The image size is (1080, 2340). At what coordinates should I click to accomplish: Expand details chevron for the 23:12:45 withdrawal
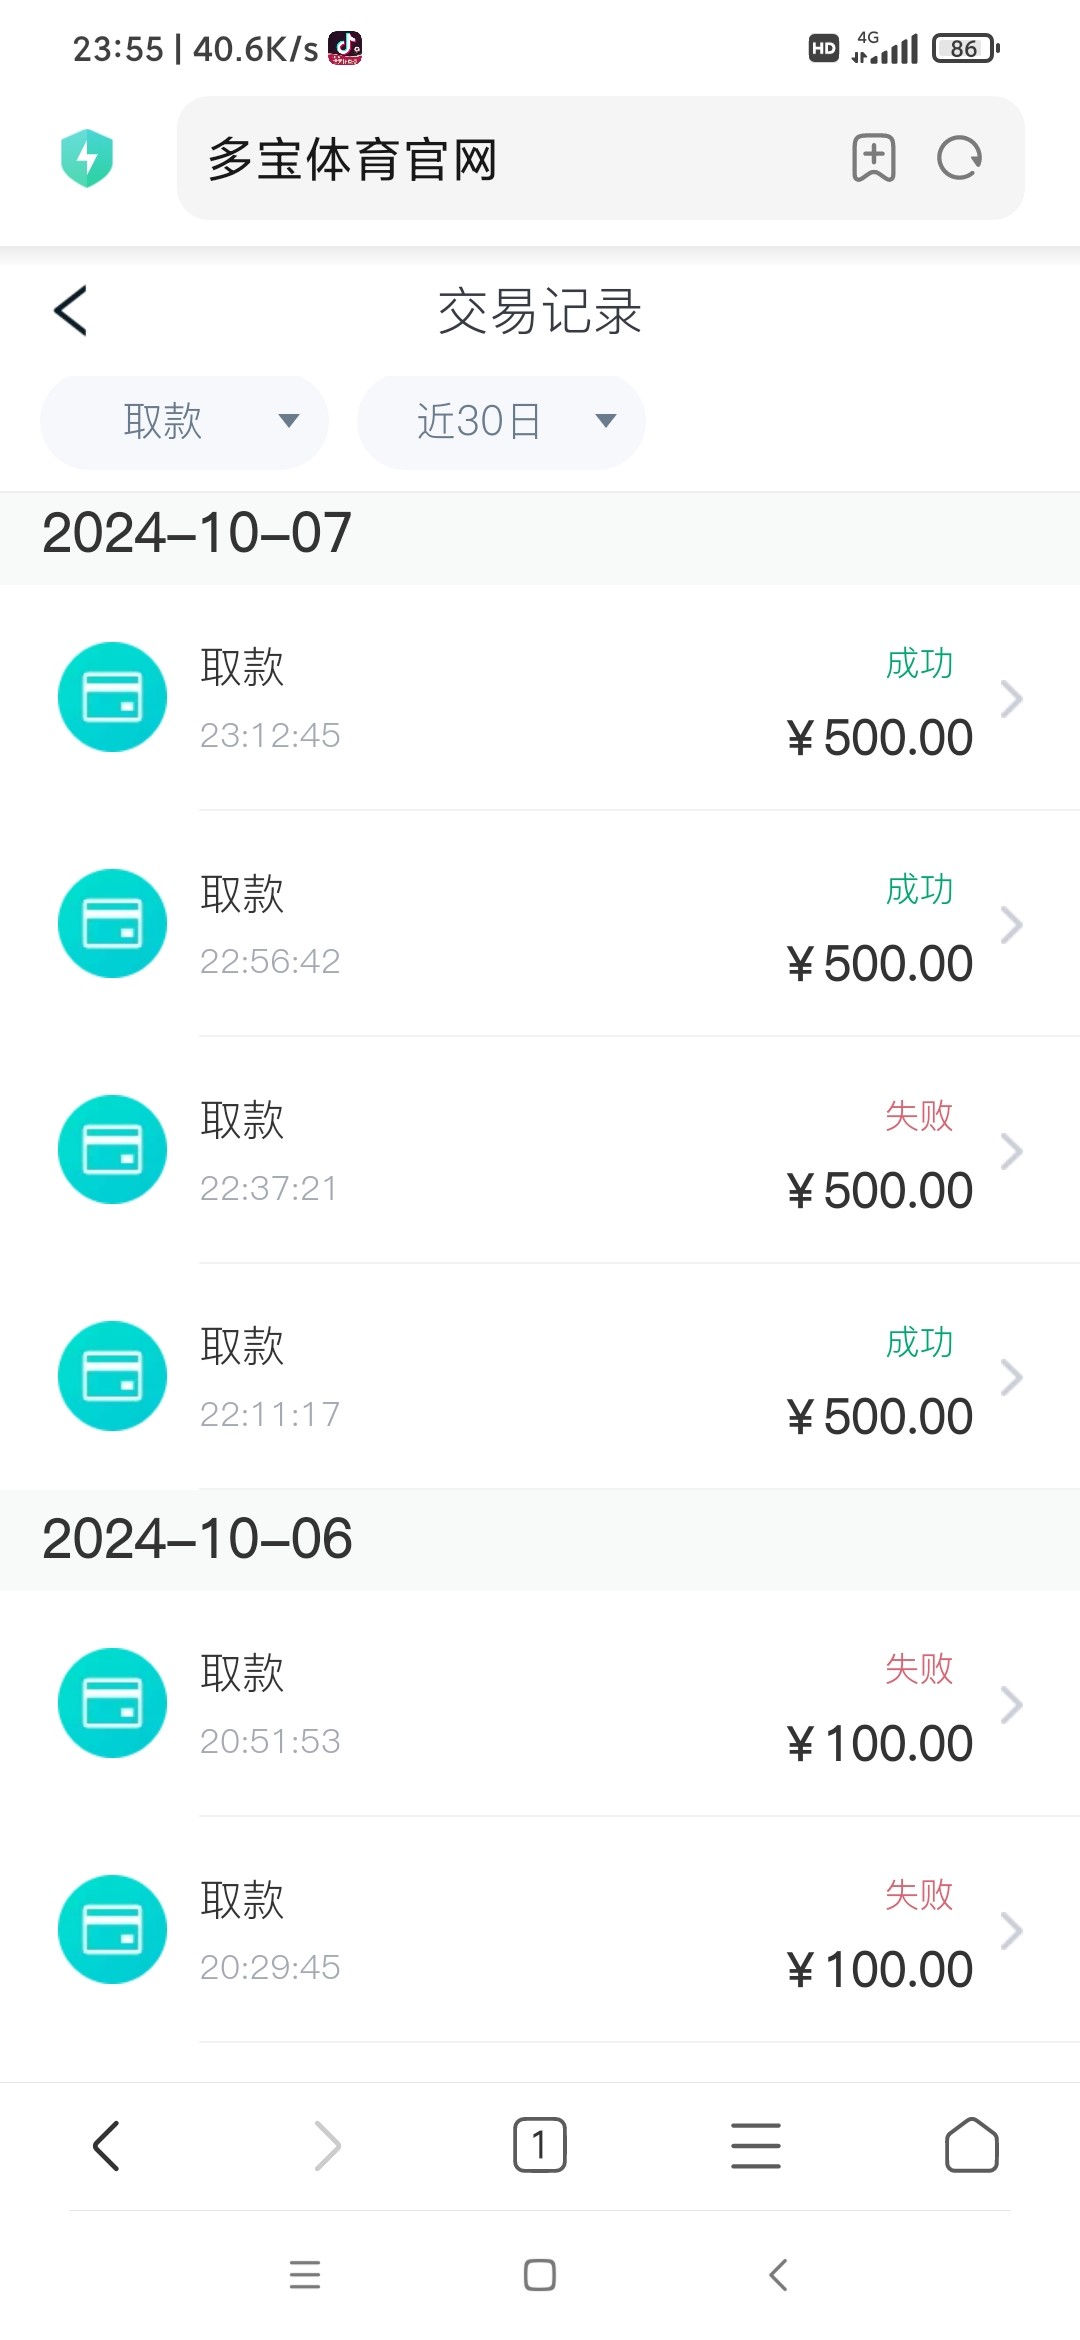(x=1011, y=699)
